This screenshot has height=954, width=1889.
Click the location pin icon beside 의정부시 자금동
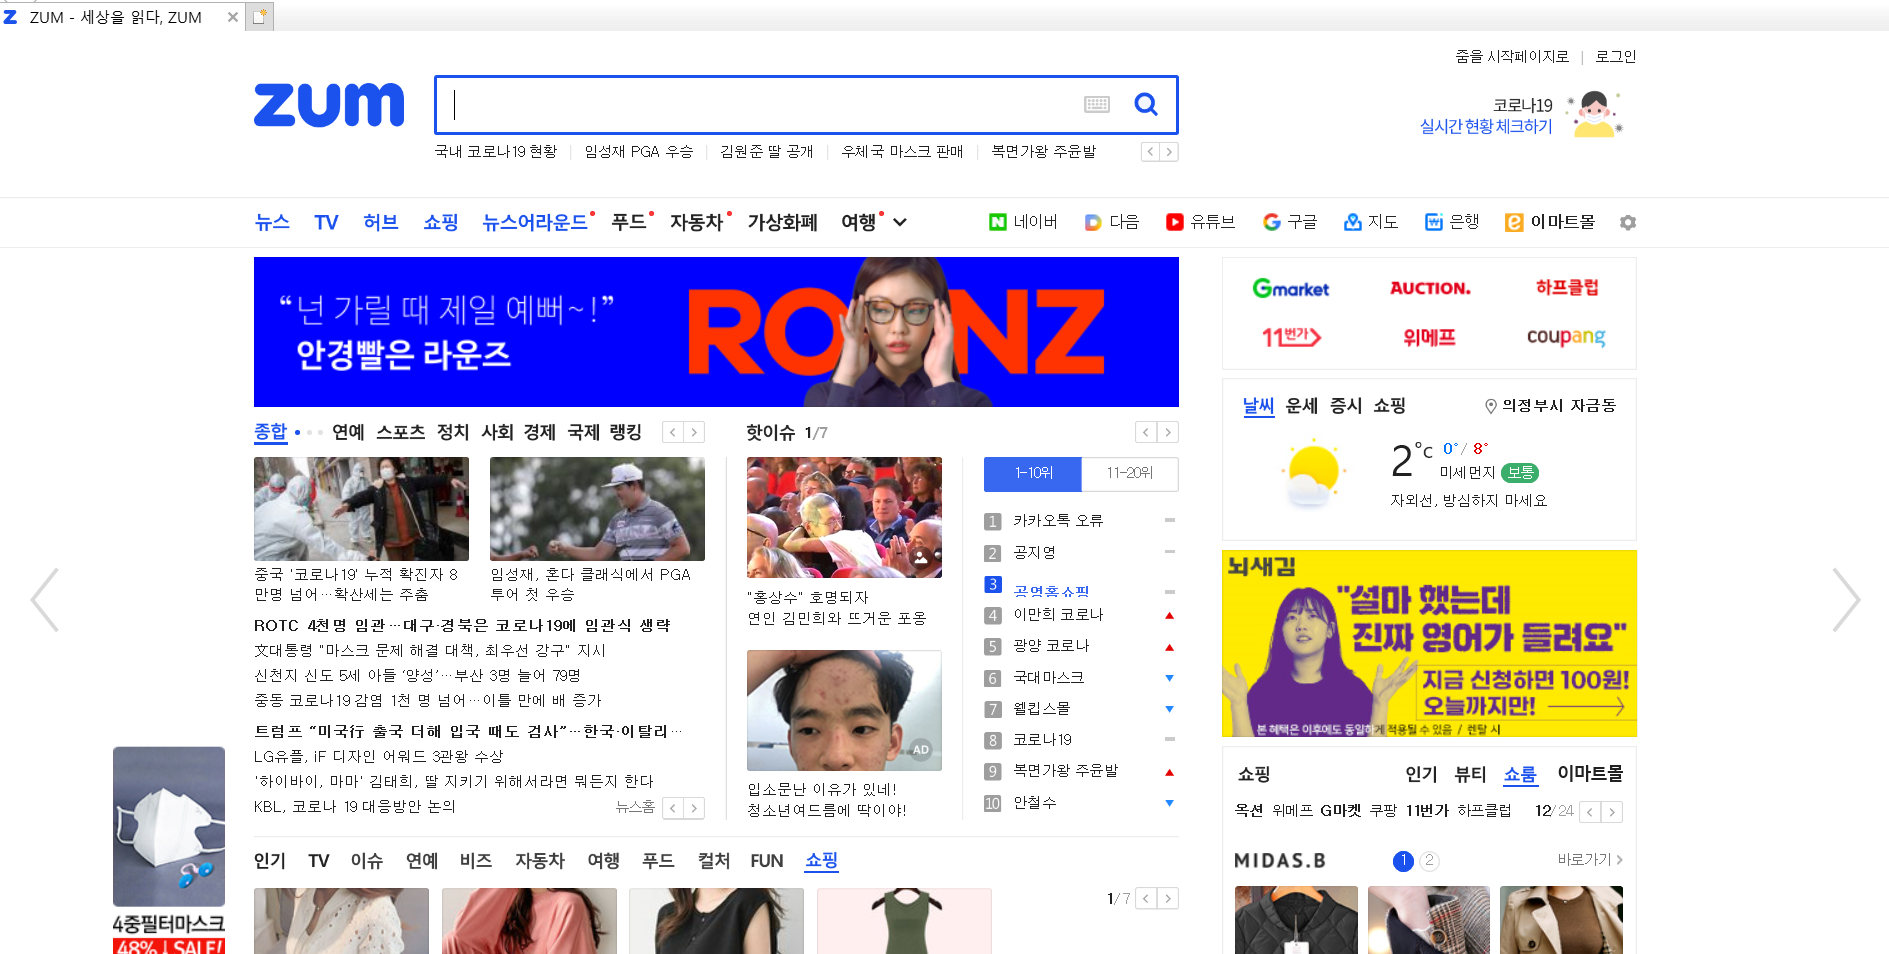pyautogui.click(x=1490, y=406)
